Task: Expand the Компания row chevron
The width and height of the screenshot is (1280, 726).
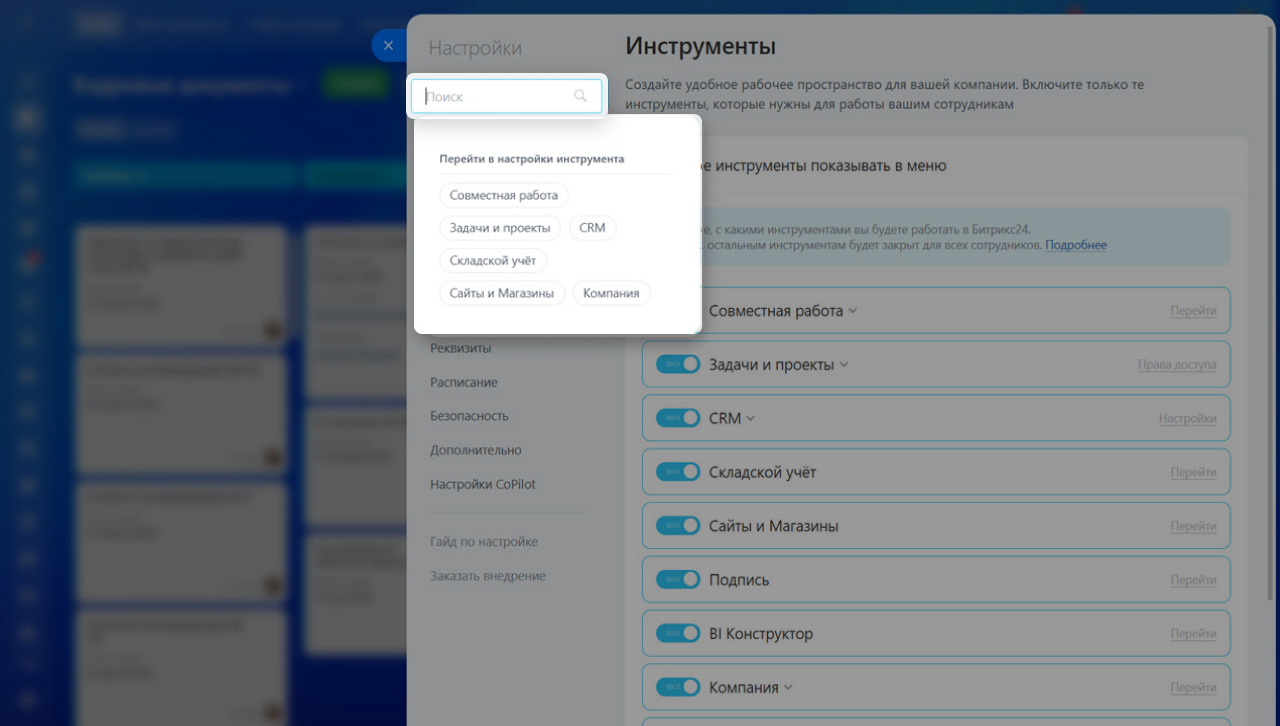Action: [788, 688]
